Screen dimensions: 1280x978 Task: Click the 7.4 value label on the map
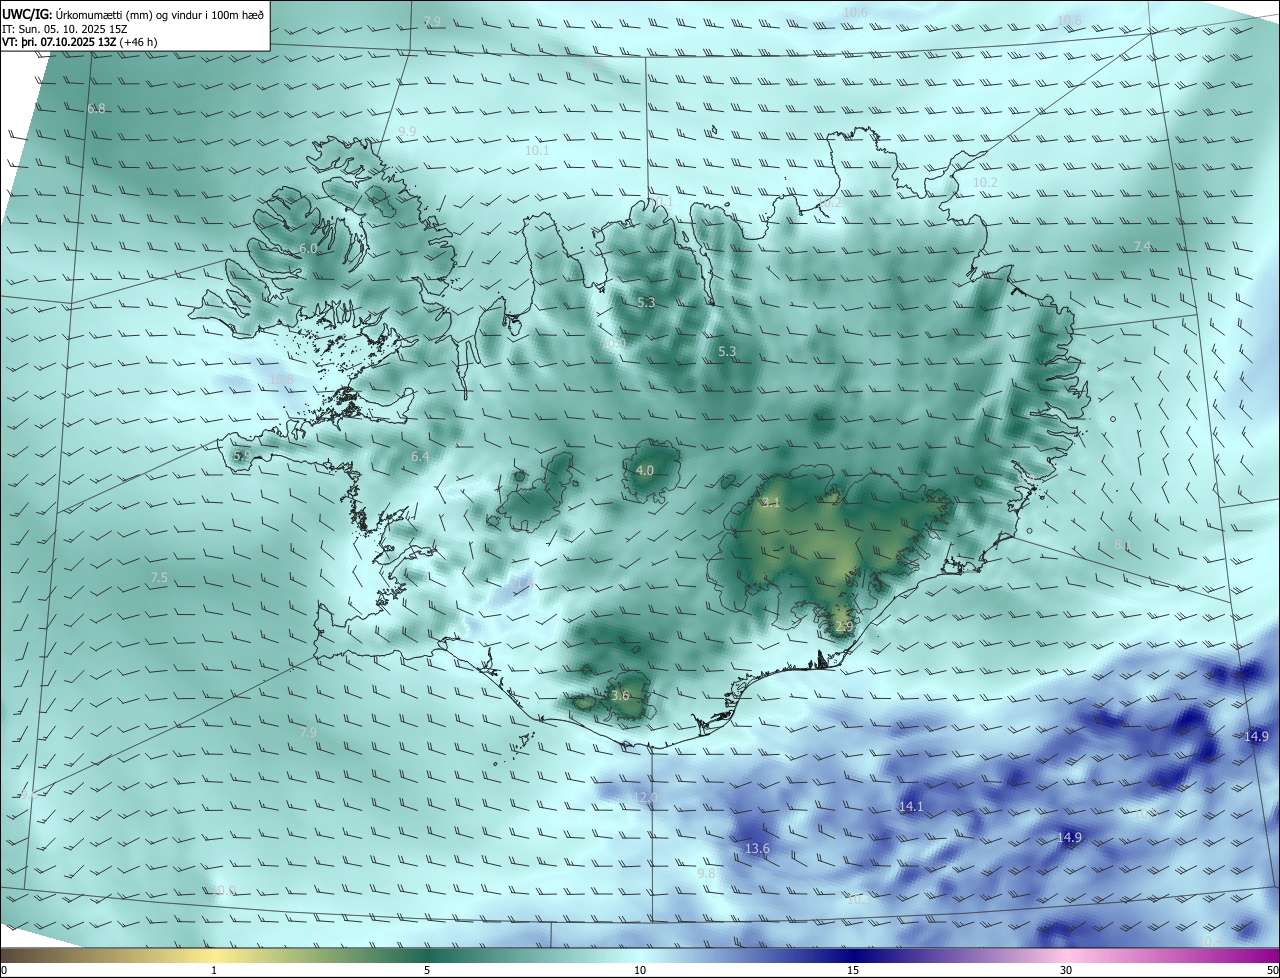pyautogui.click(x=1142, y=246)
